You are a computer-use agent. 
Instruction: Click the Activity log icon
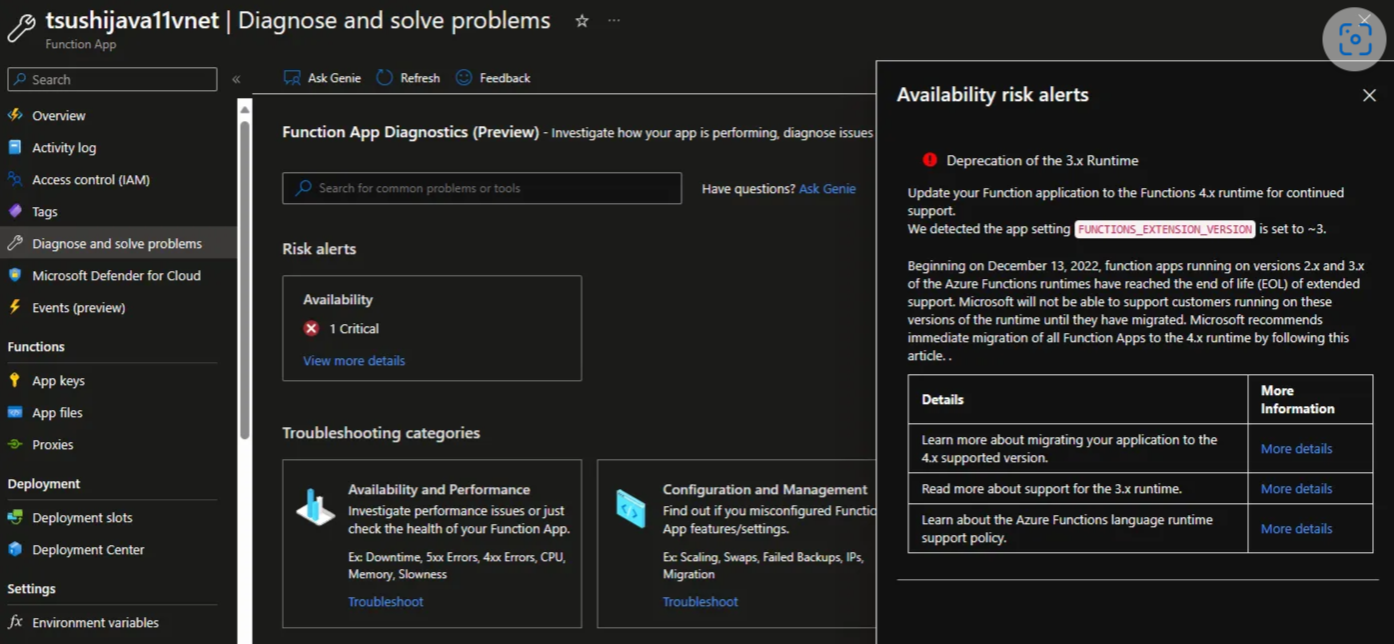(x=15, y=147)
